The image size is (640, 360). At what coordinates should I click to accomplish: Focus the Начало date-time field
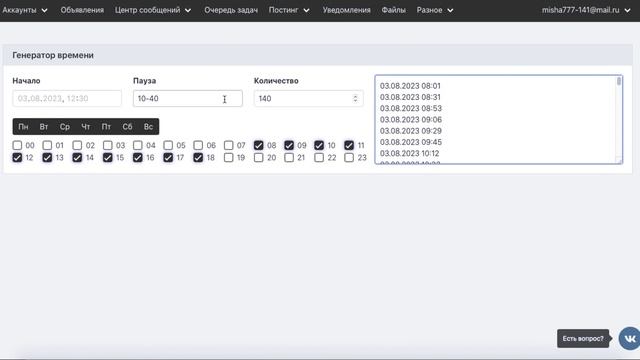pos(67,98)
